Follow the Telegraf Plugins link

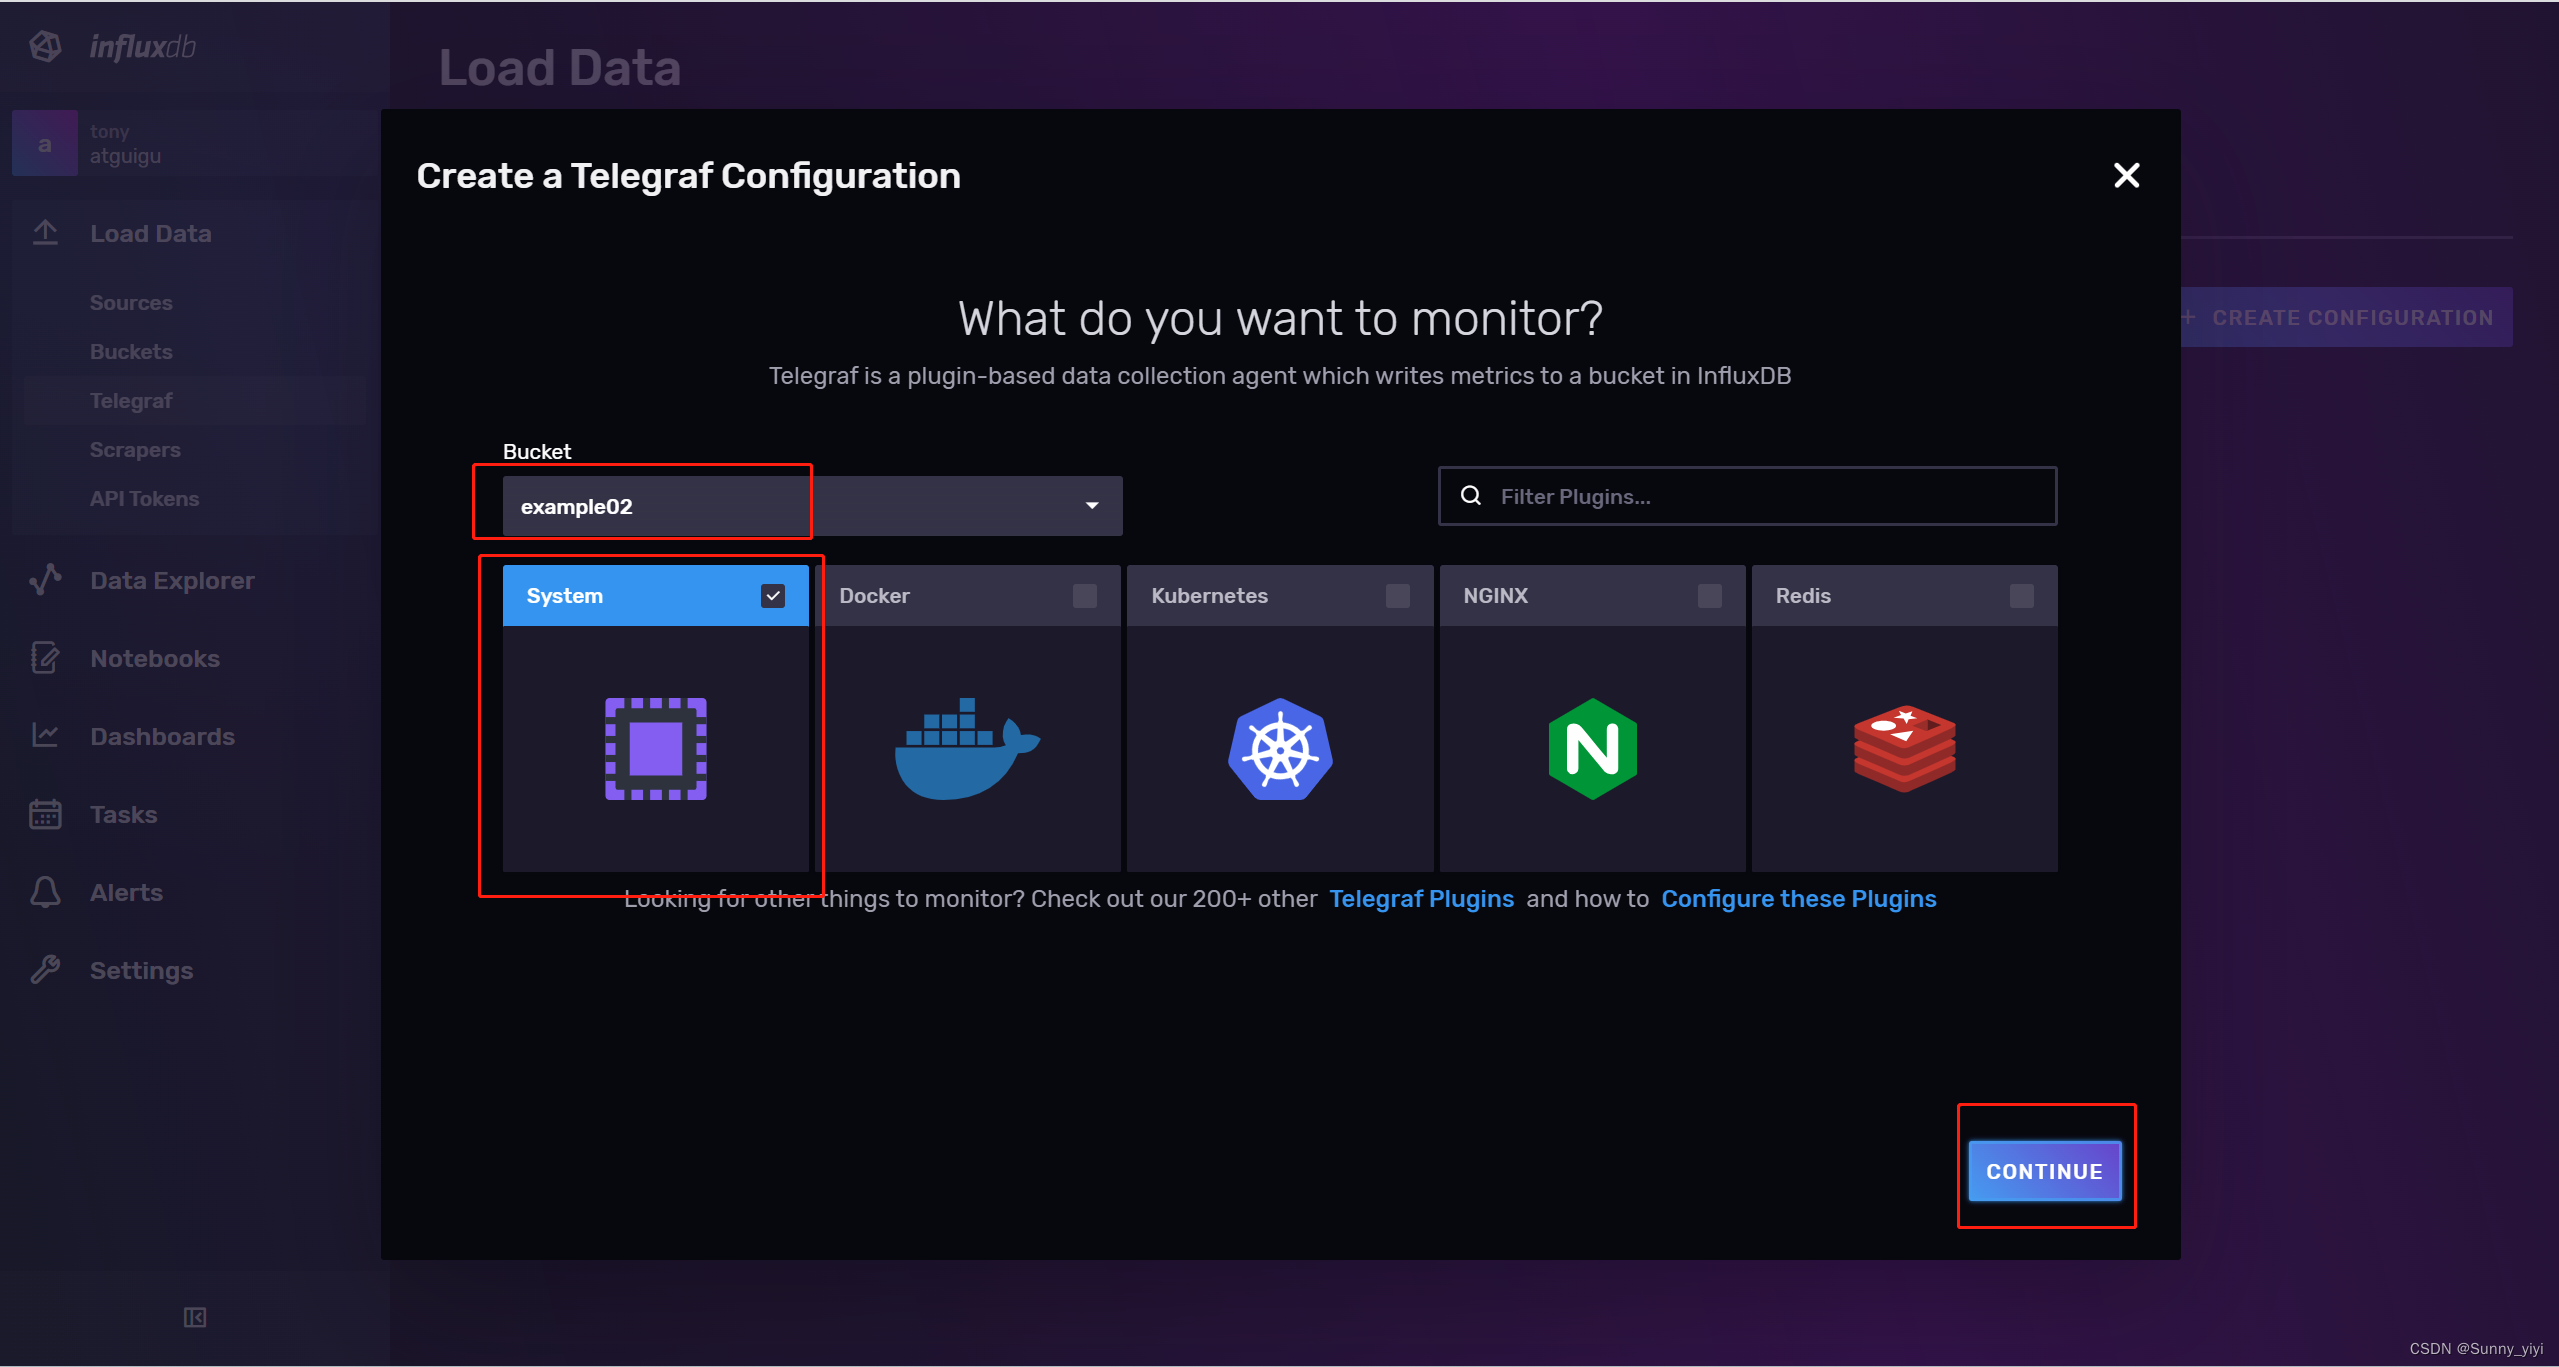point(1421,898)
